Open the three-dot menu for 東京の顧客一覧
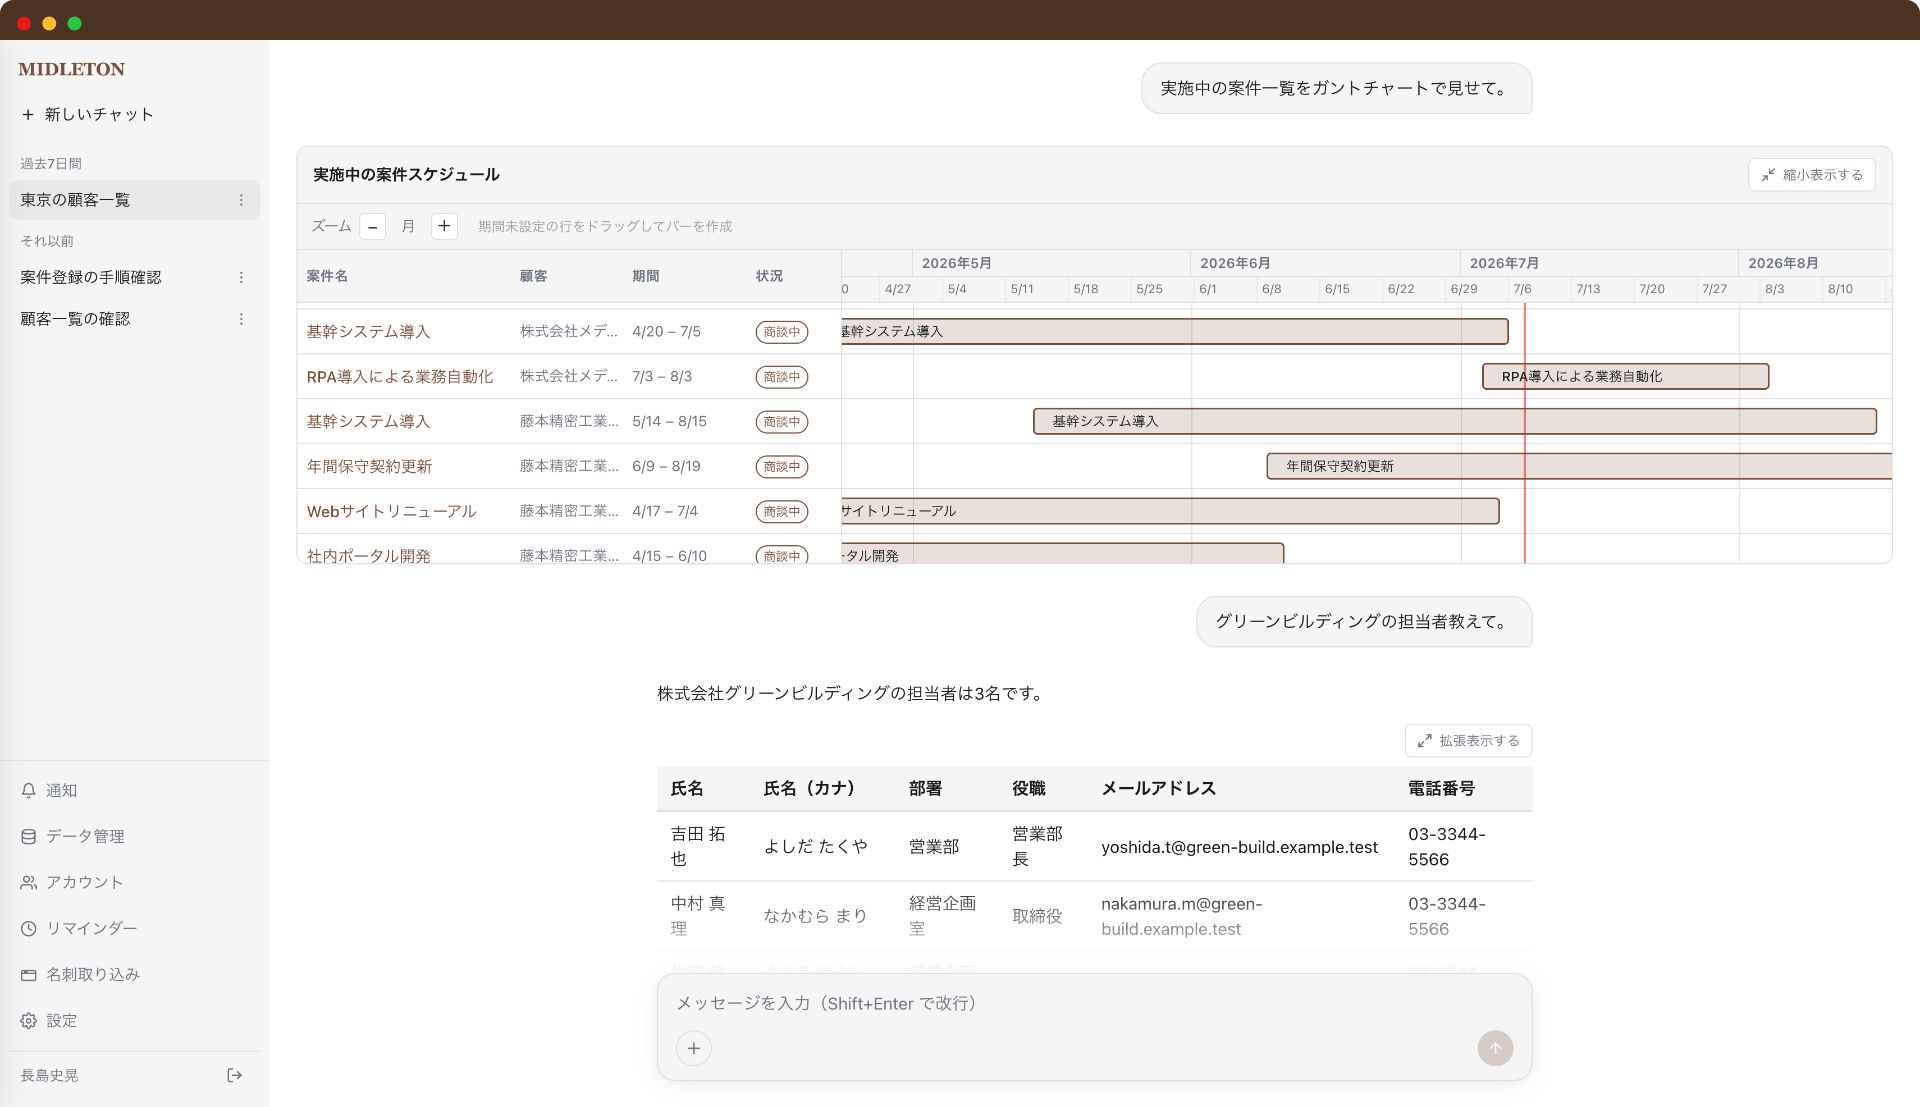Image resolution: width=1920 pixels, height=1107 pixels. point(241,200)
